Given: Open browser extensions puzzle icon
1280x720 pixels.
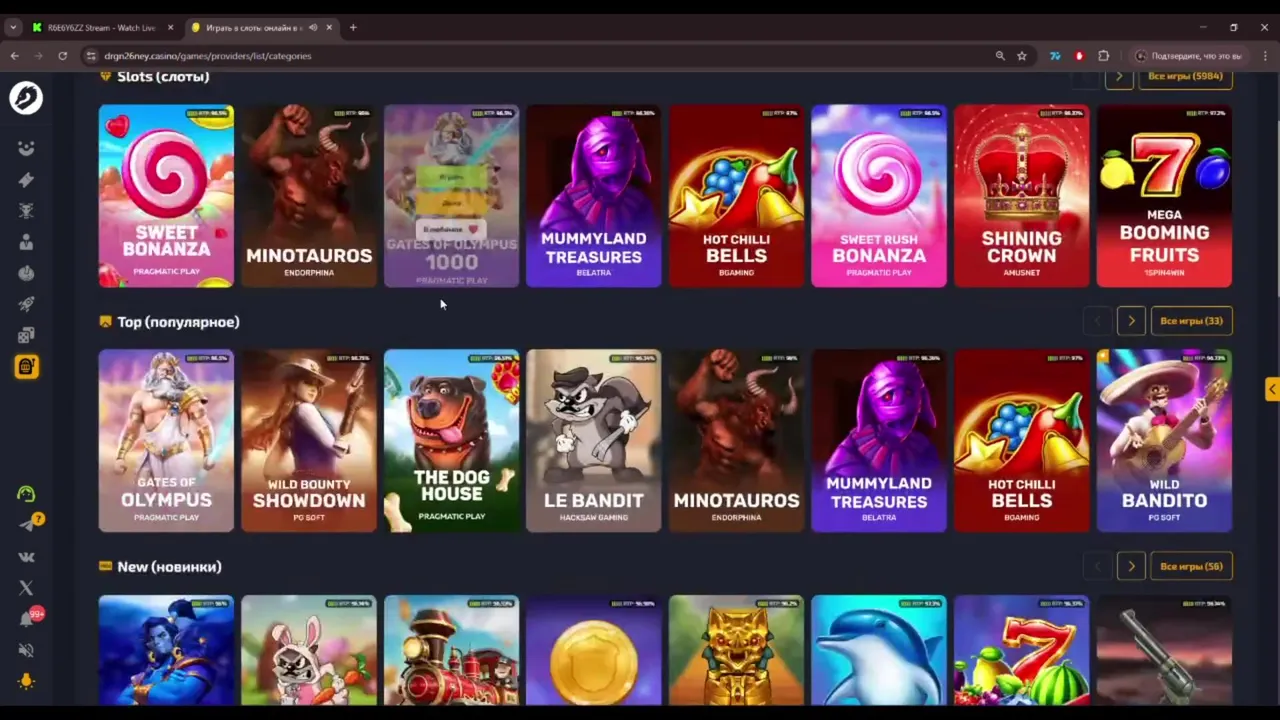Looking at the screenshot, I should pos(1104,56).
